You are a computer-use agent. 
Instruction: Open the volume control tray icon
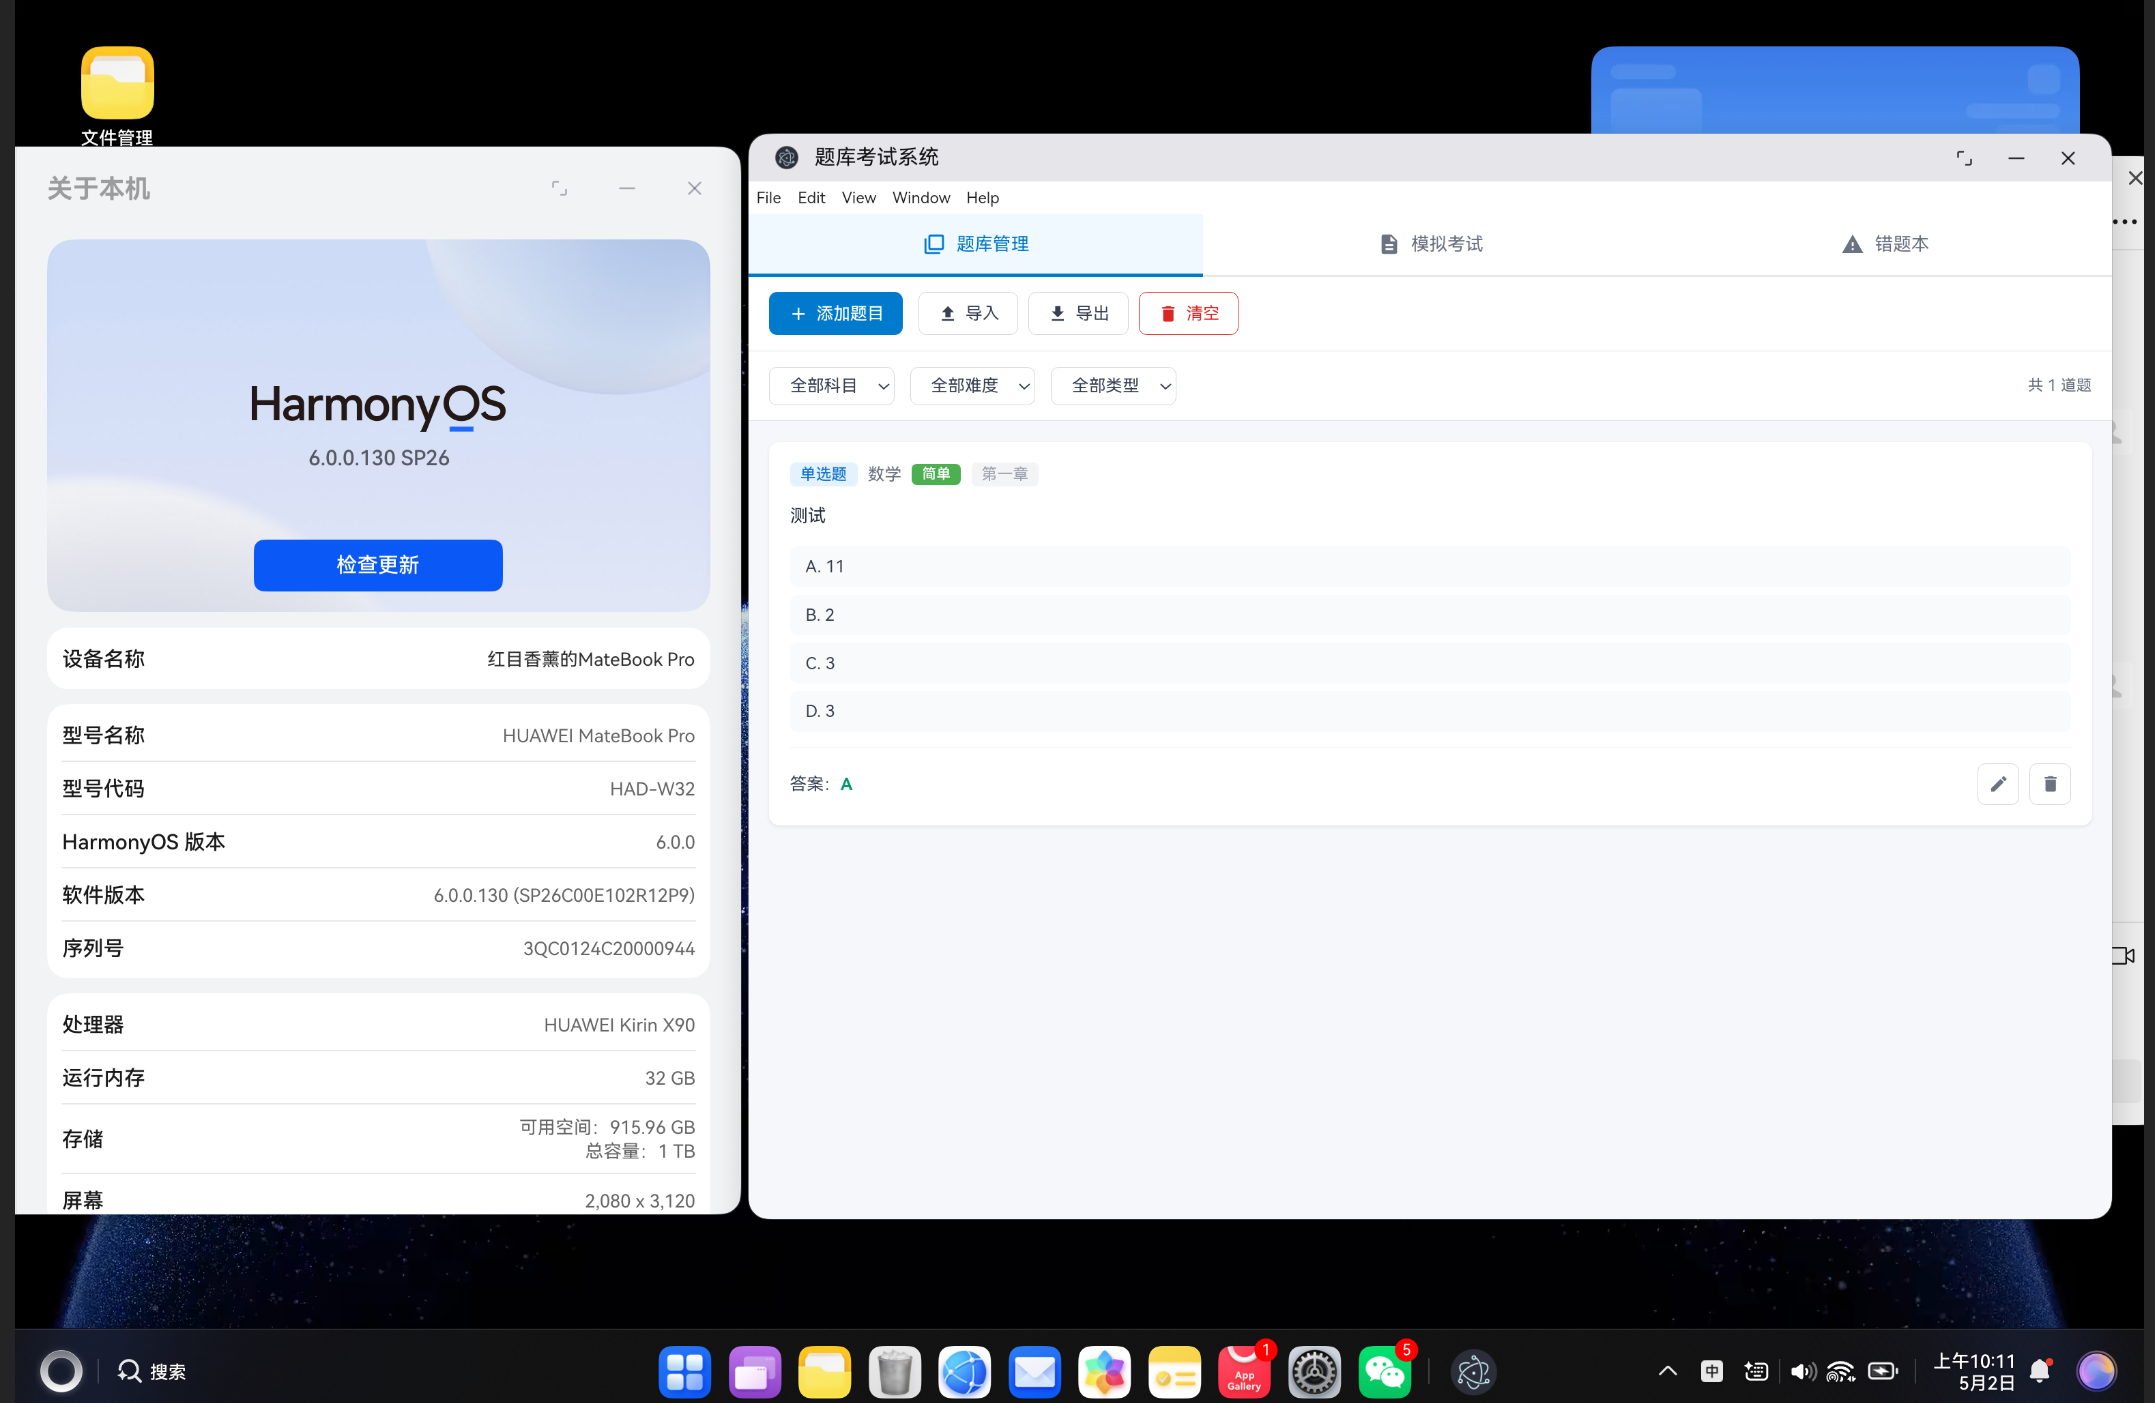pos(1803,1371)
